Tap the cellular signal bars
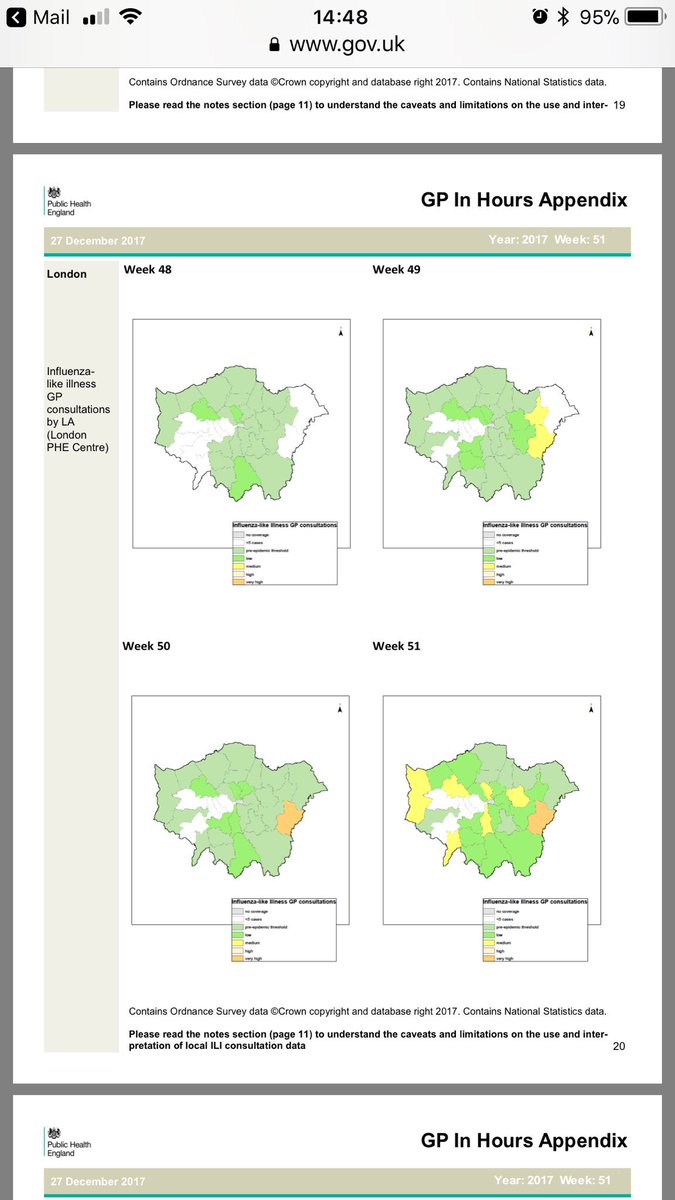Screen dimensions: 675x1200 pyautogui.click(x=96, y=18)
